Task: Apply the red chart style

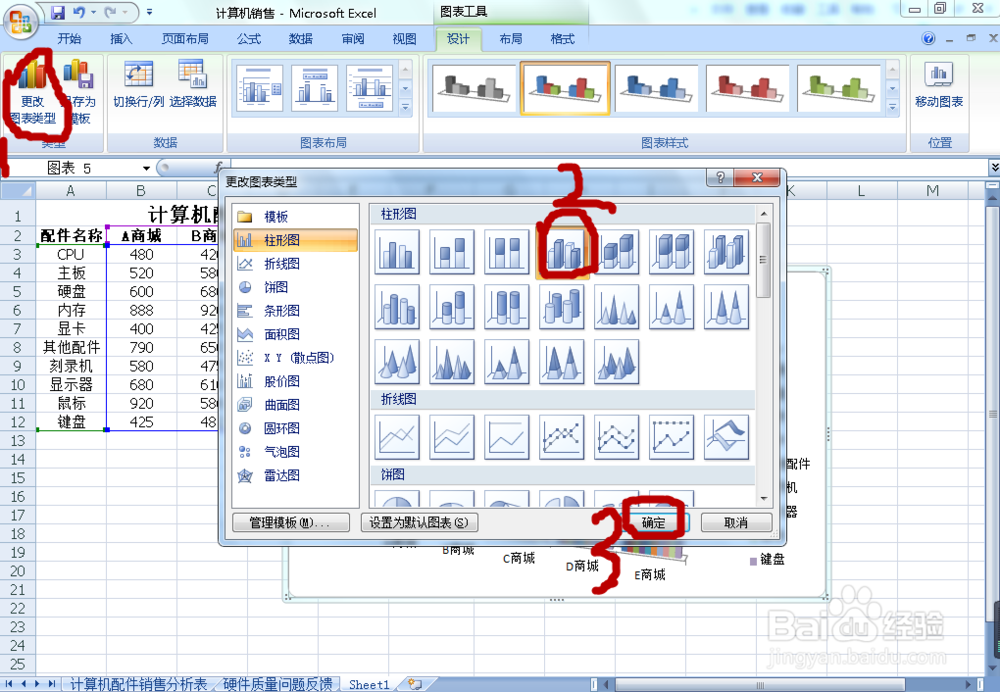Action: tap(748, 89)
